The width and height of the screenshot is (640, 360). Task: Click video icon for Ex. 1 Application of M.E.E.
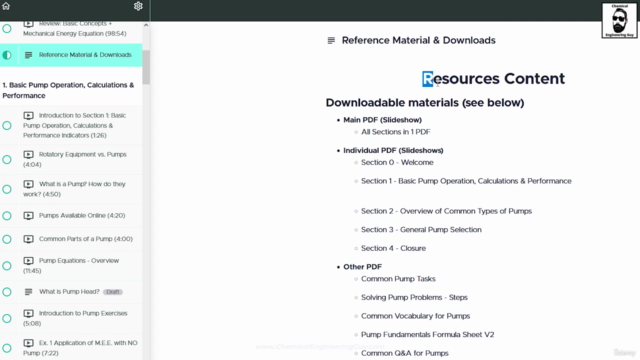tap(28, 343)
